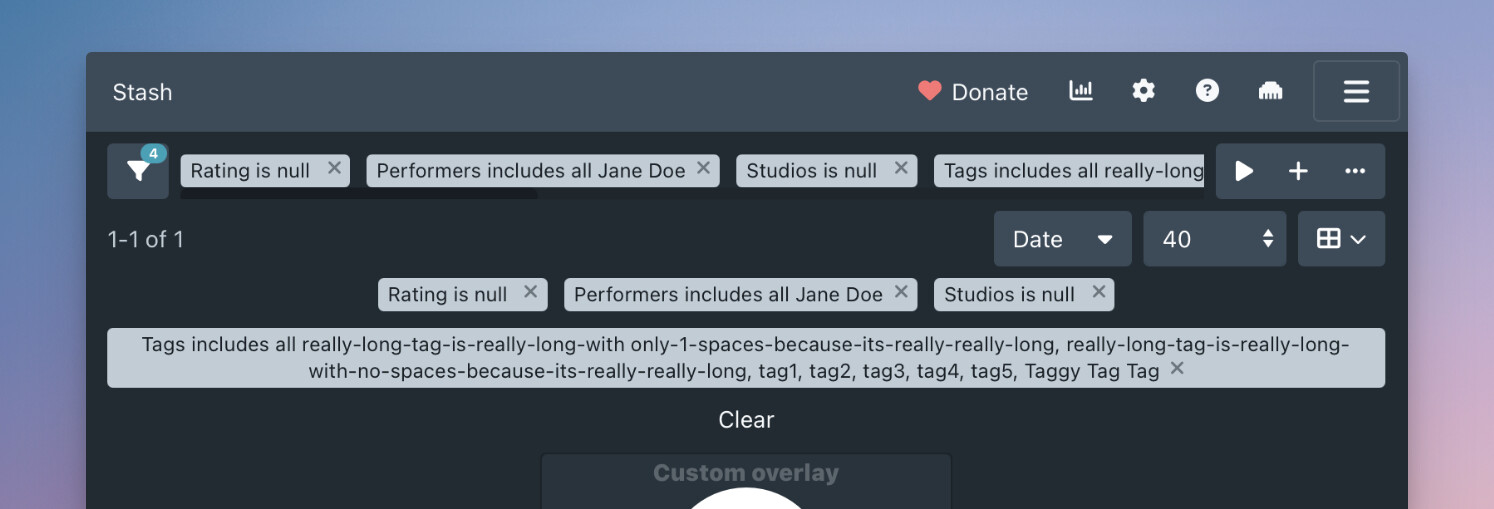The height and width of the screenshot is (509, 1494).
Task: Open the hamburger navigation menu
Action: click(1356, 91)
